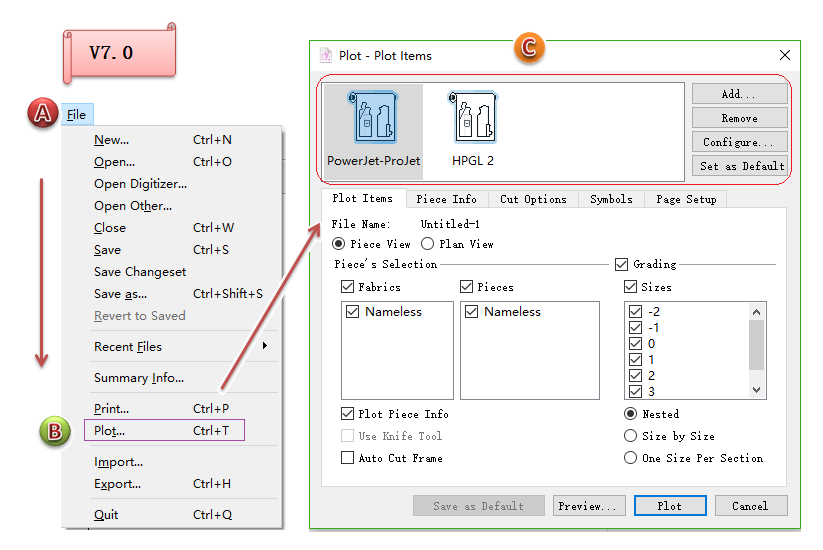This screenshot has height=550, width=823.
Task: Uncheck the Grading checkbox
Action: [x=621, y=265]
